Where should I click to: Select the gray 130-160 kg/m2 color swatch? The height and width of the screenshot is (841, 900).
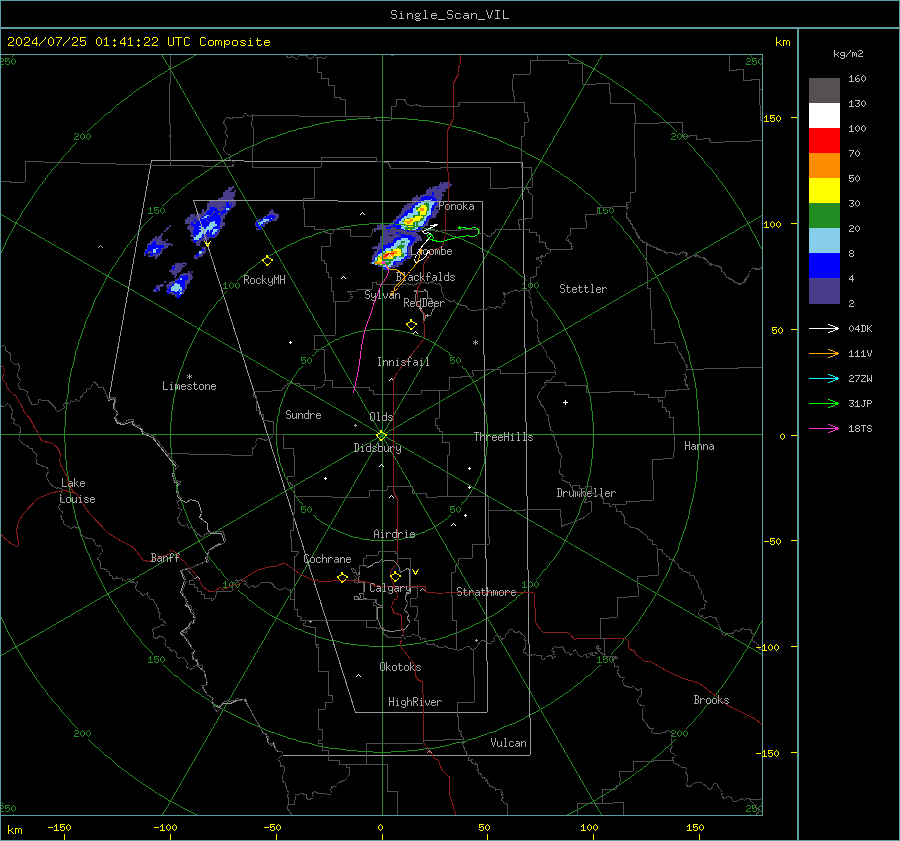click(824, 91)
